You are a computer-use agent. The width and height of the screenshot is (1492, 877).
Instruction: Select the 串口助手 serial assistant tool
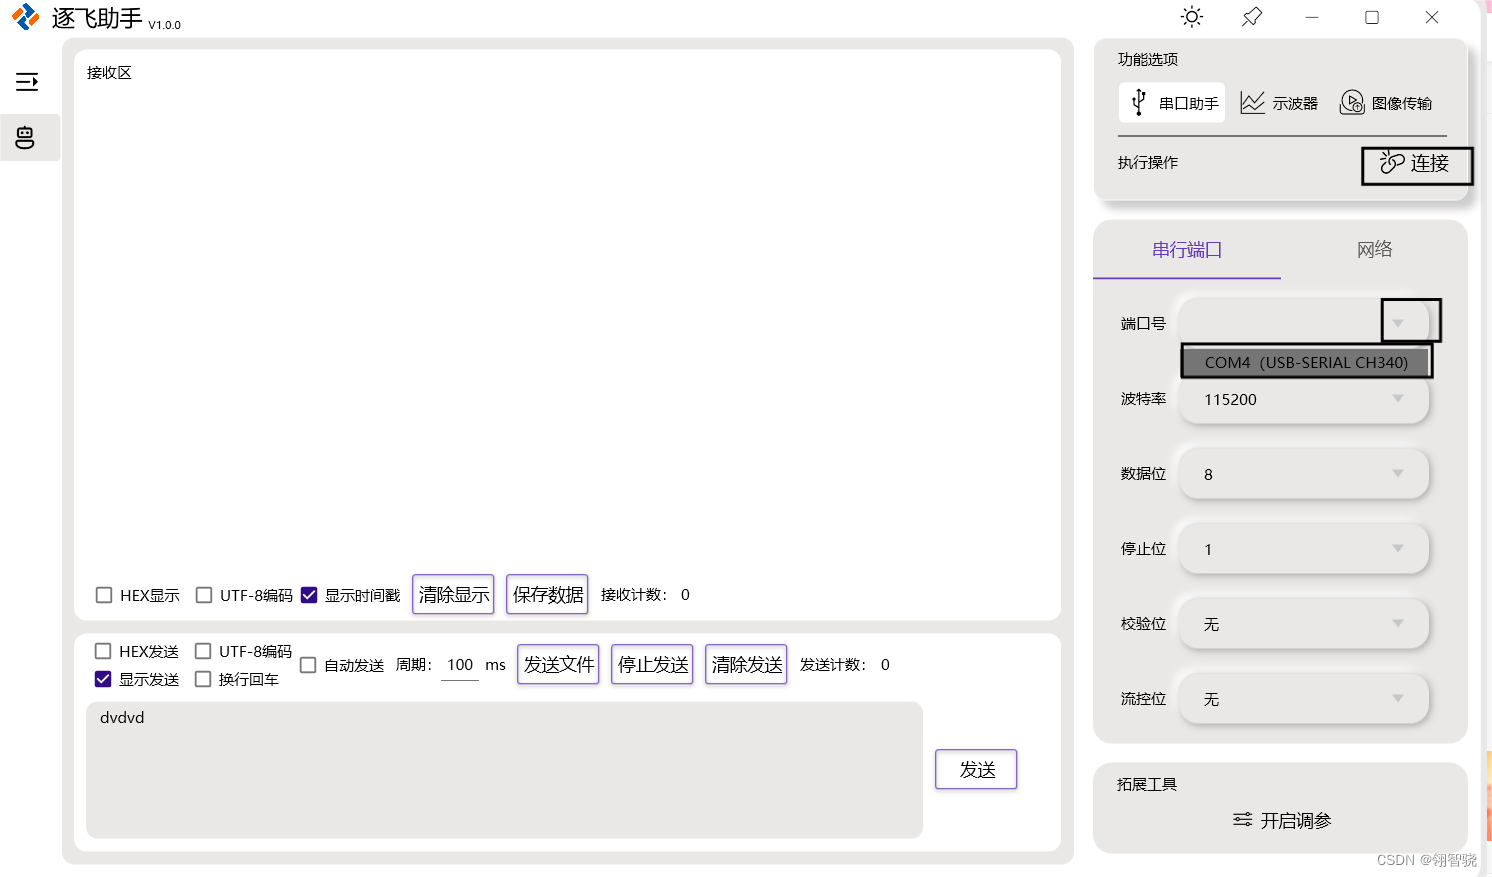pos(1171,102)
